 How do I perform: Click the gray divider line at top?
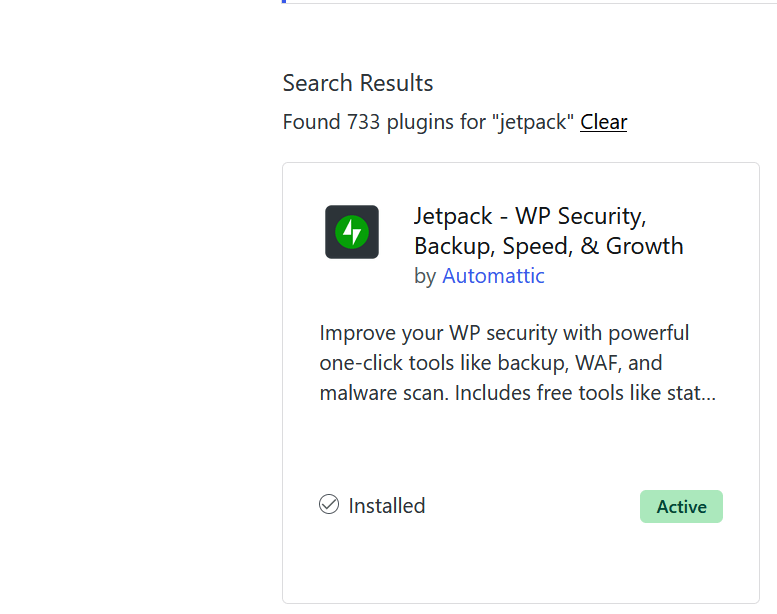click(530, 3)
